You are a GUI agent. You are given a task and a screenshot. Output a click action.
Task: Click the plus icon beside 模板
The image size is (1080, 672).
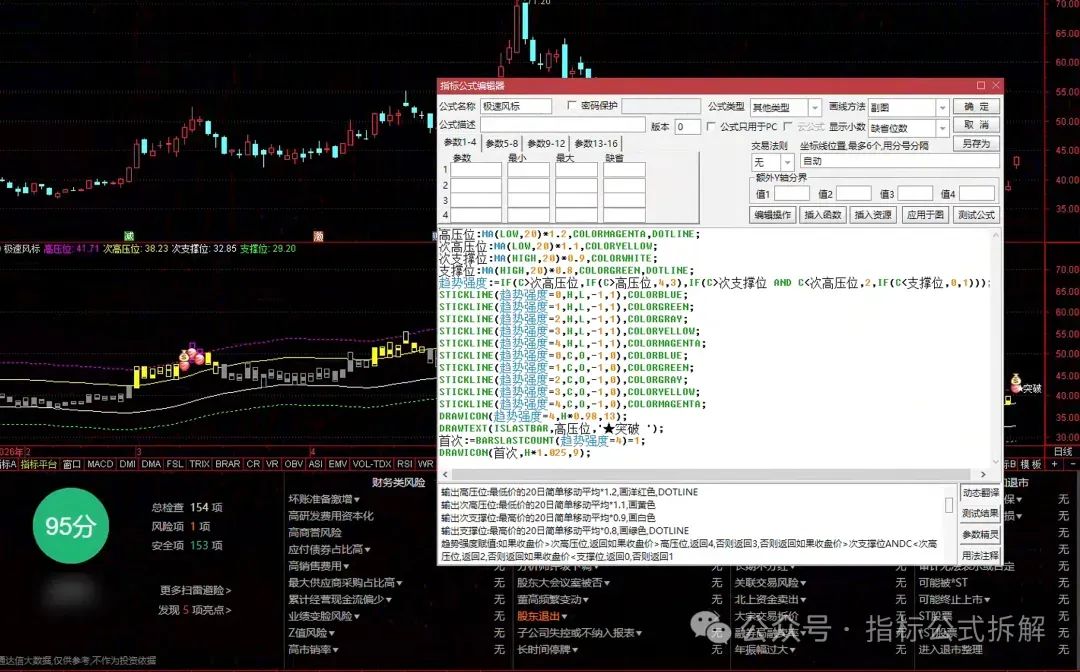(x=1054, y=464)
